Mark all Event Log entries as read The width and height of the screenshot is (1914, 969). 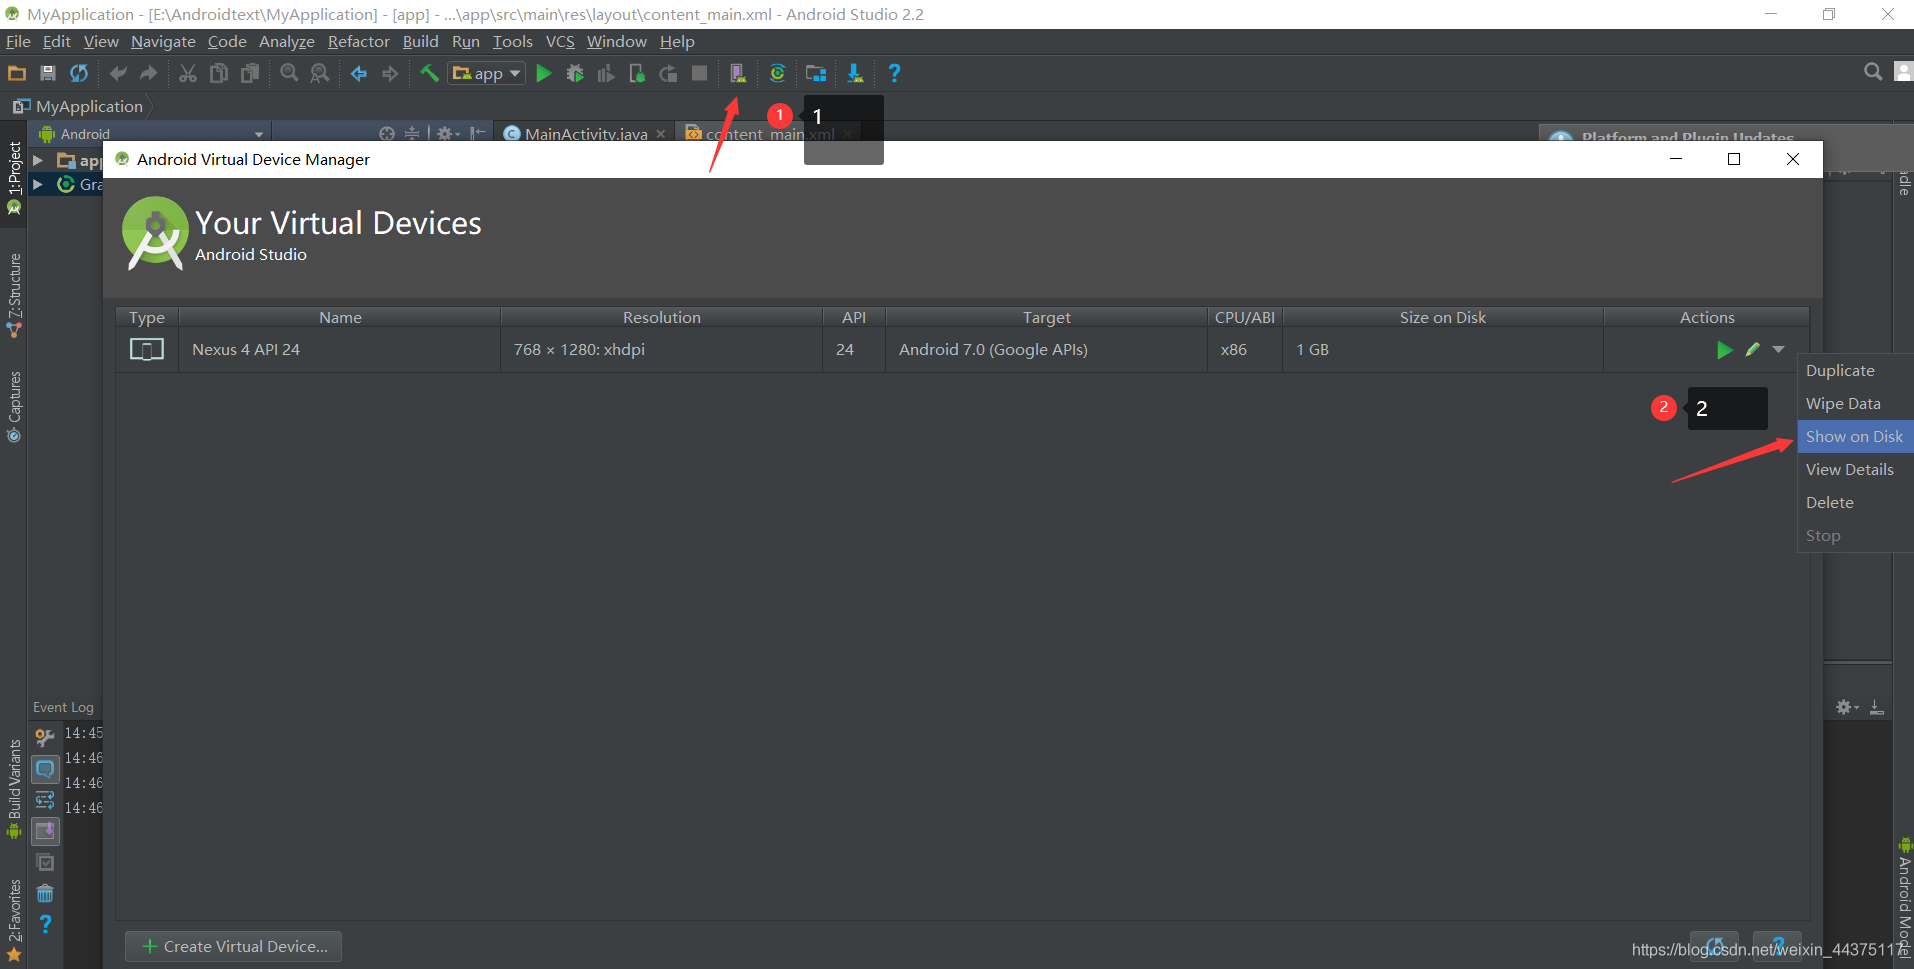(45, 862)
